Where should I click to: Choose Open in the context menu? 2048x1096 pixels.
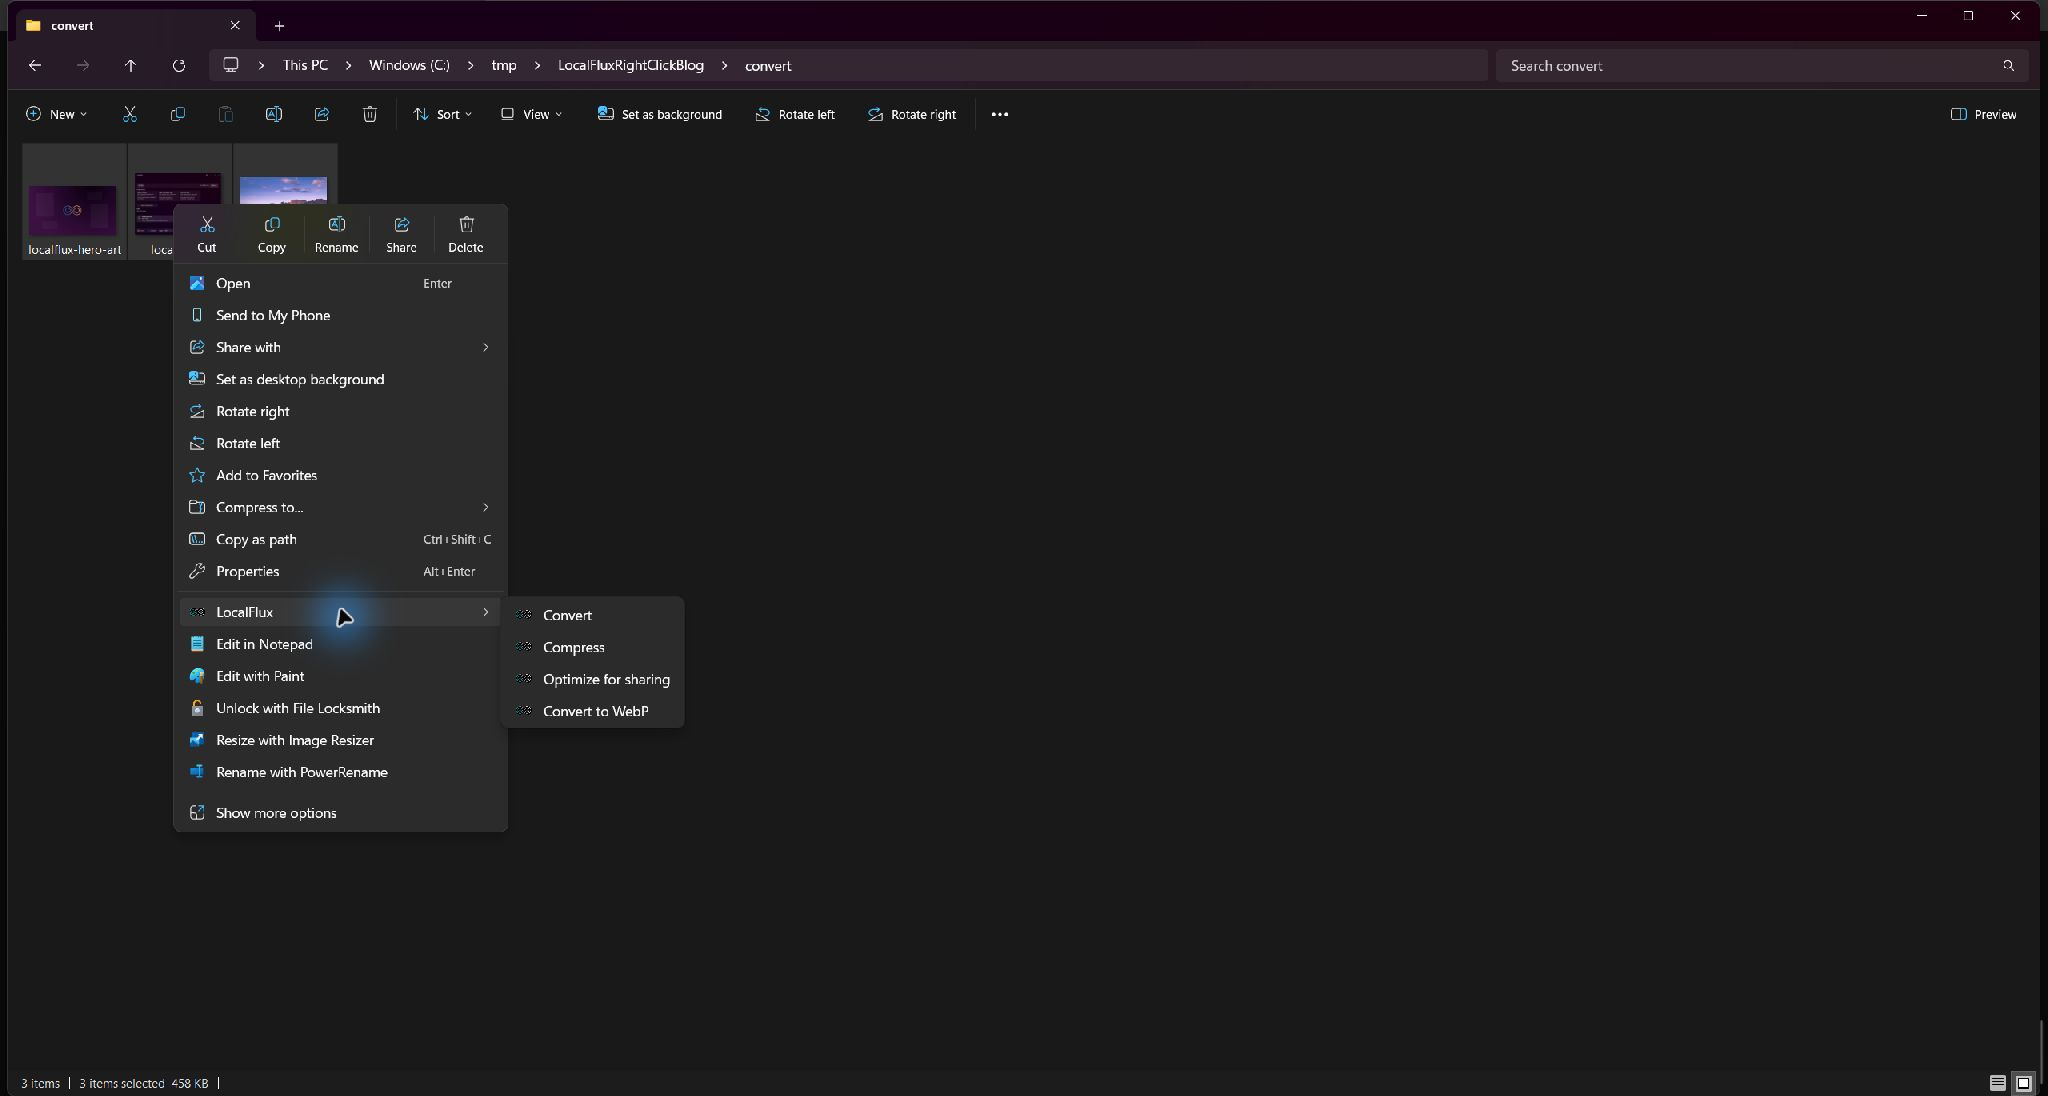(x=340, y=283)
